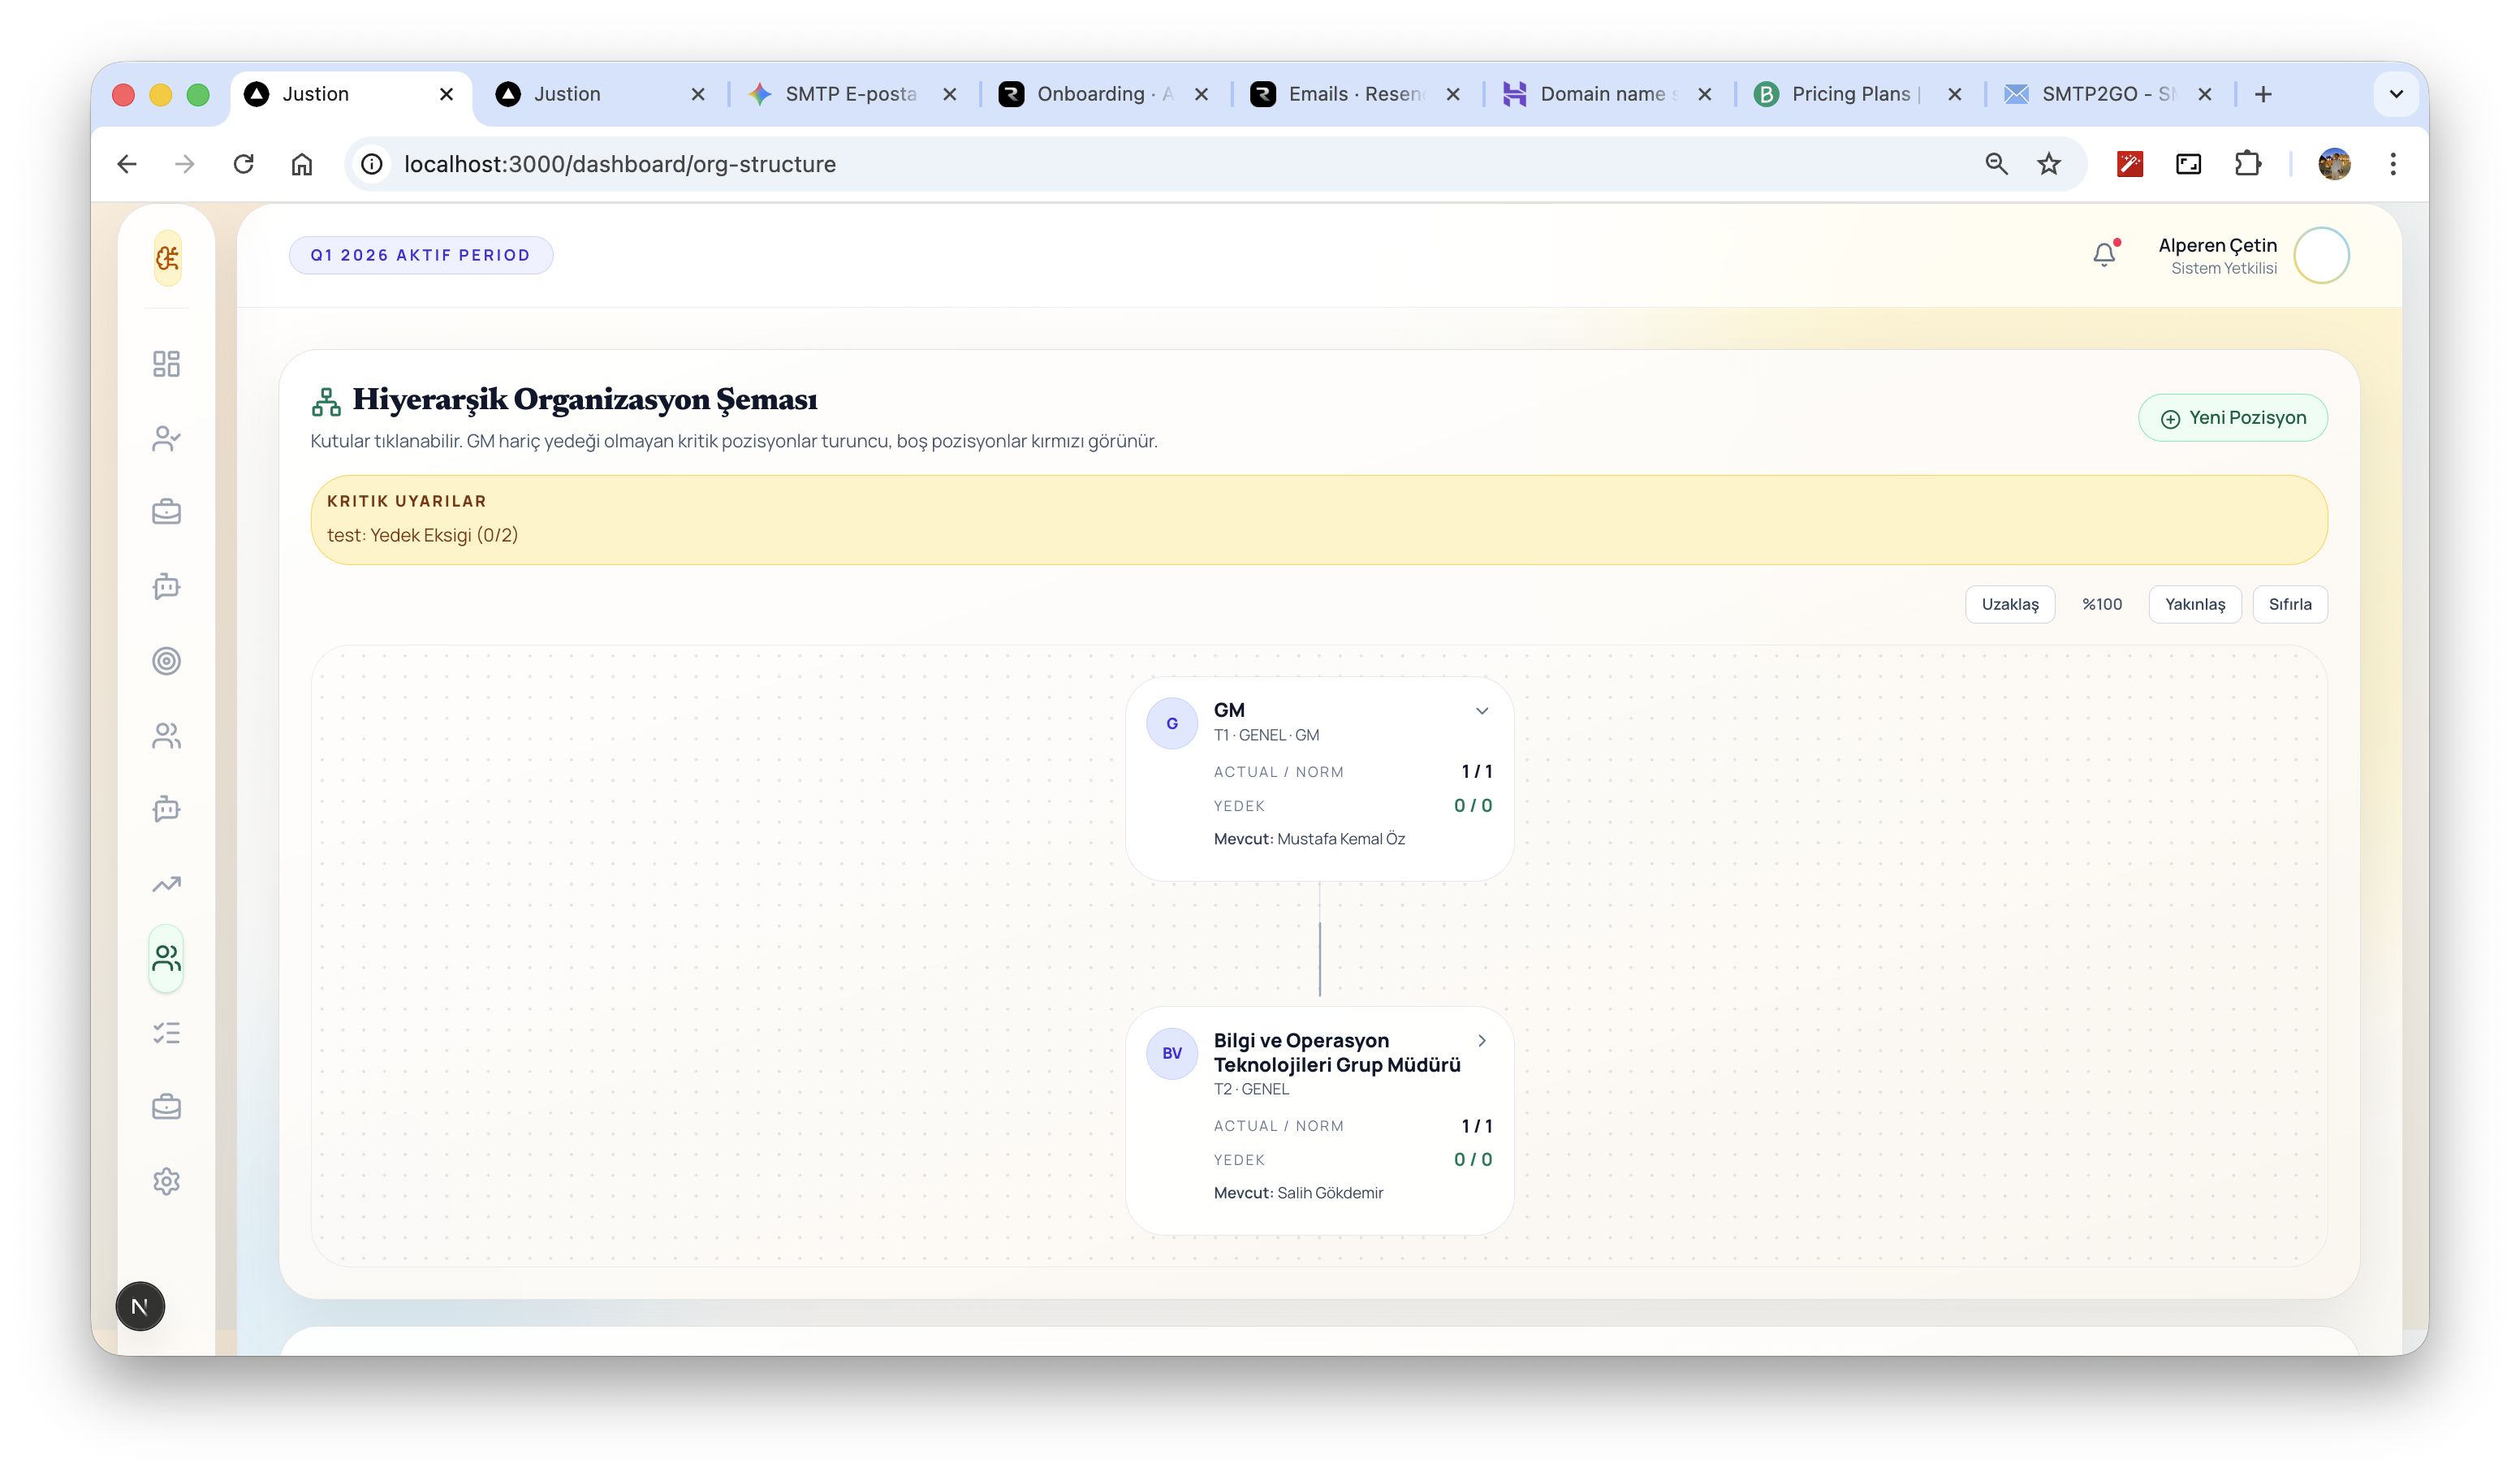The height and width of the screenshot is (1476, 2520).
Task: Click the BV avatar on the Grup Müdürü card
Action: click(1171, 1053)
